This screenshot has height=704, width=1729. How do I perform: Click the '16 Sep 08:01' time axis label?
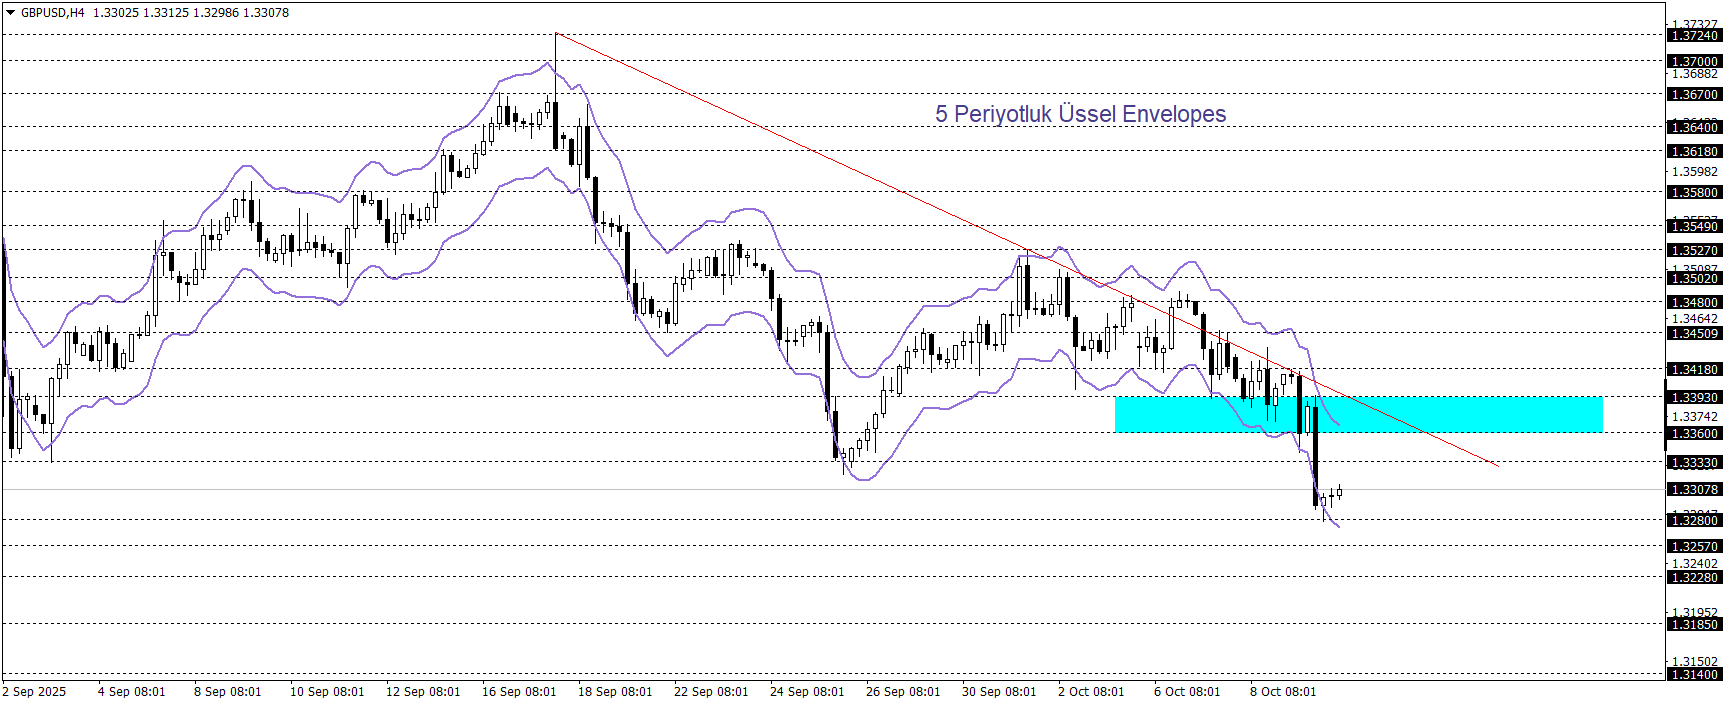(x=519, y=692)
